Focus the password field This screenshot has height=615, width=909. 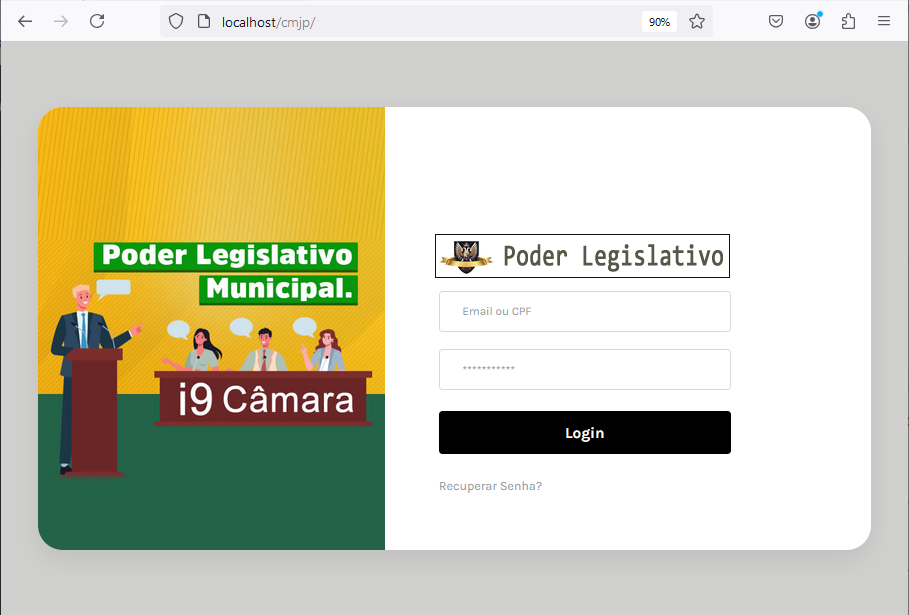click(x=584, y=369)
